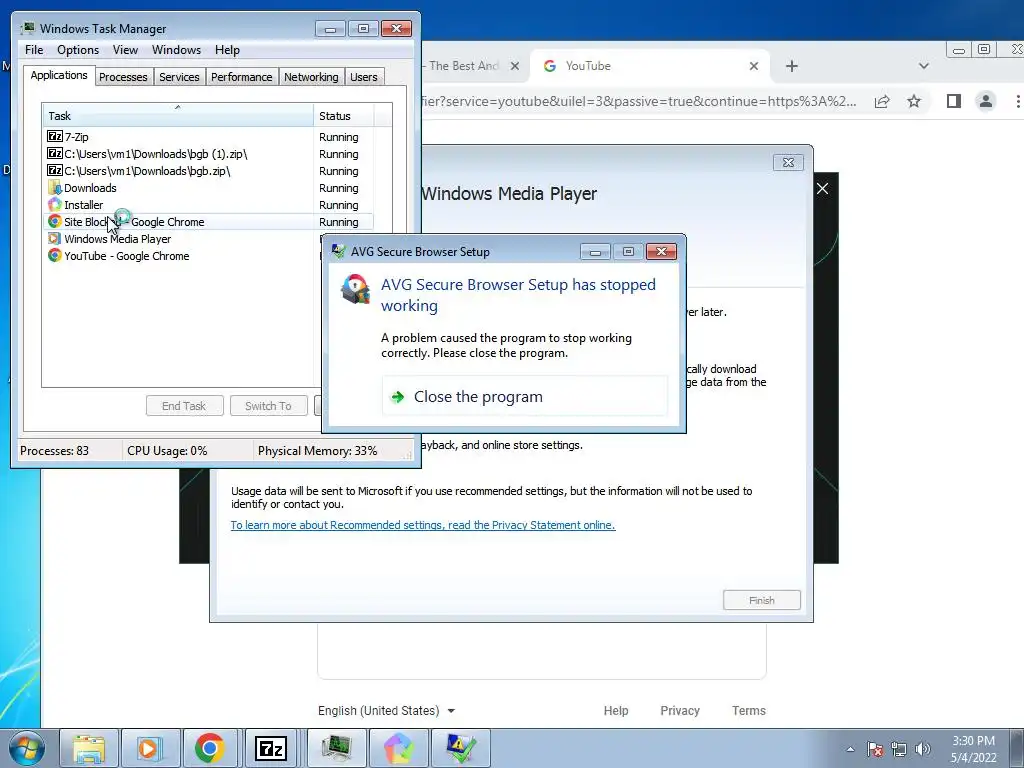
Task: Toggle the Chrome side panel icon
Action: click(x=953, y=101)
